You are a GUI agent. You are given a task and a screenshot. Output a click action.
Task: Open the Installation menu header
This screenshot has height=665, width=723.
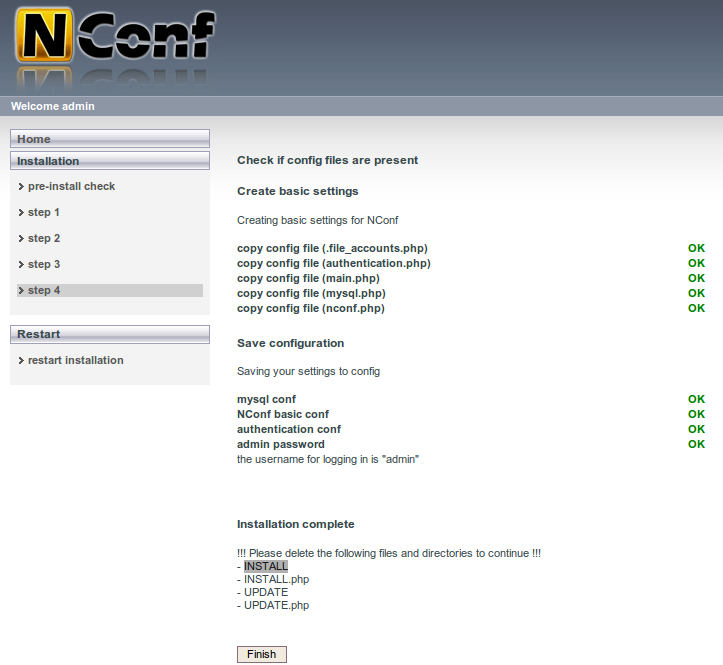[110, 160]
